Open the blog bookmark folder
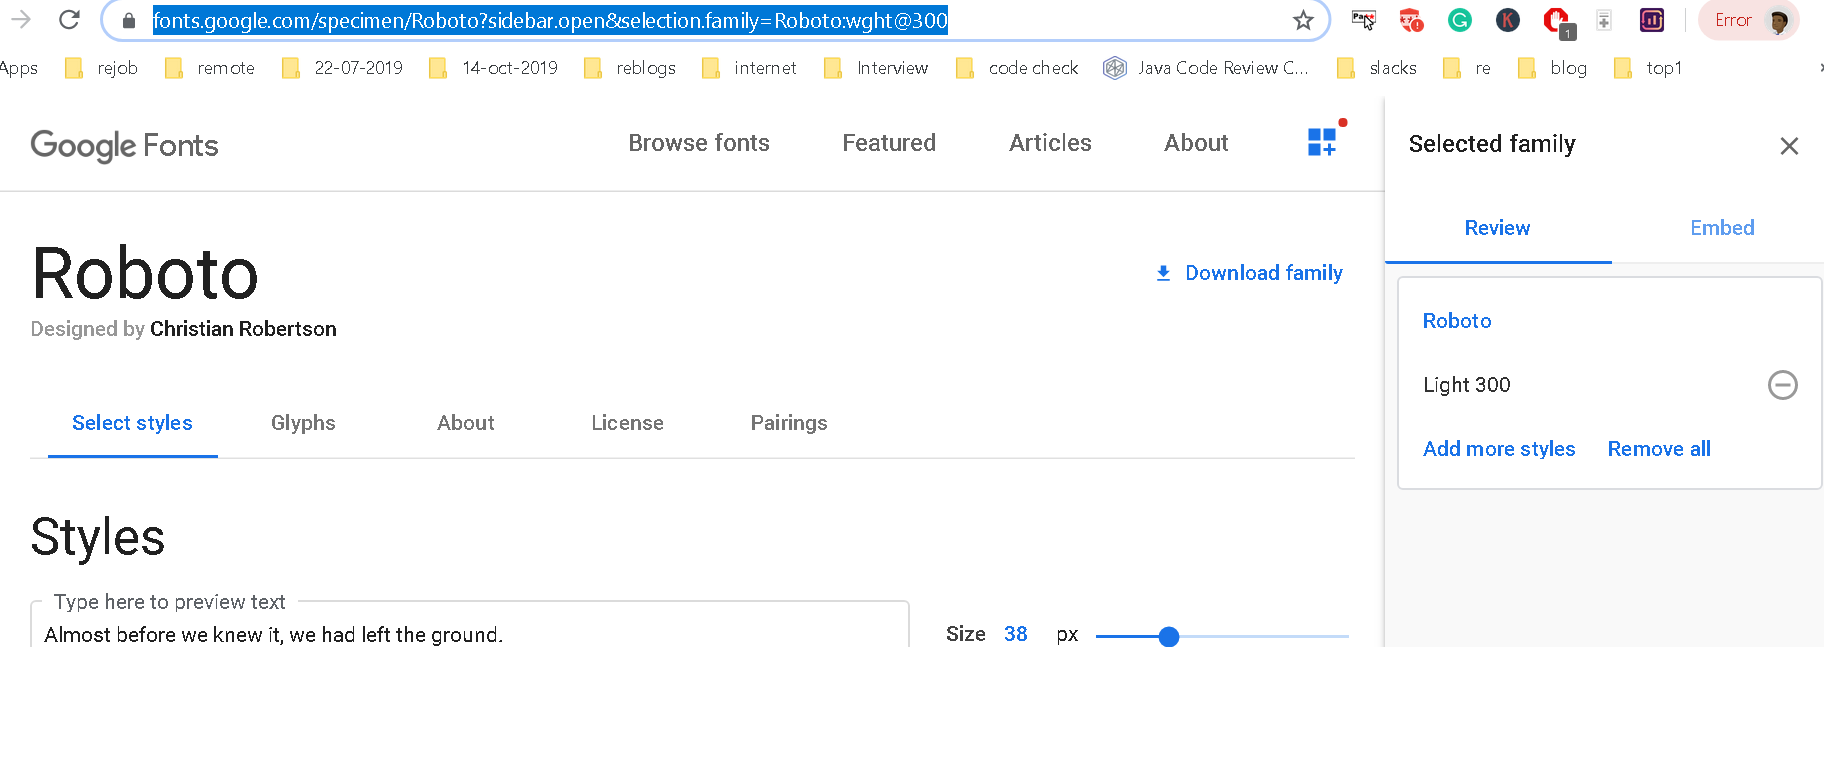 [x=1552, y=68]
